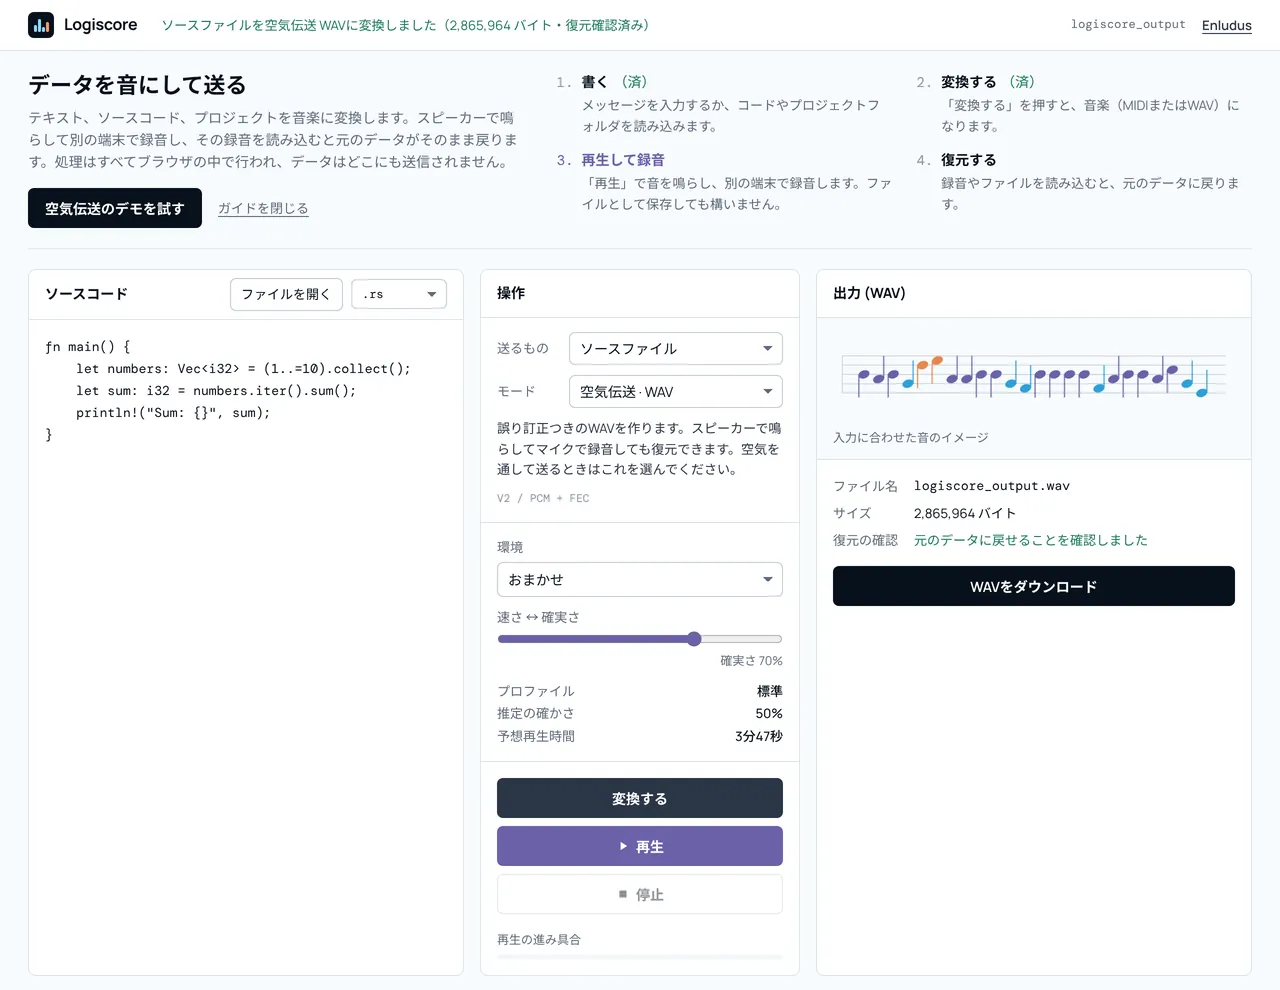Click guide step 1 書く (済)
This screenshot has height=990, width=1280.
pyautogui.click(x=614, y=82)
